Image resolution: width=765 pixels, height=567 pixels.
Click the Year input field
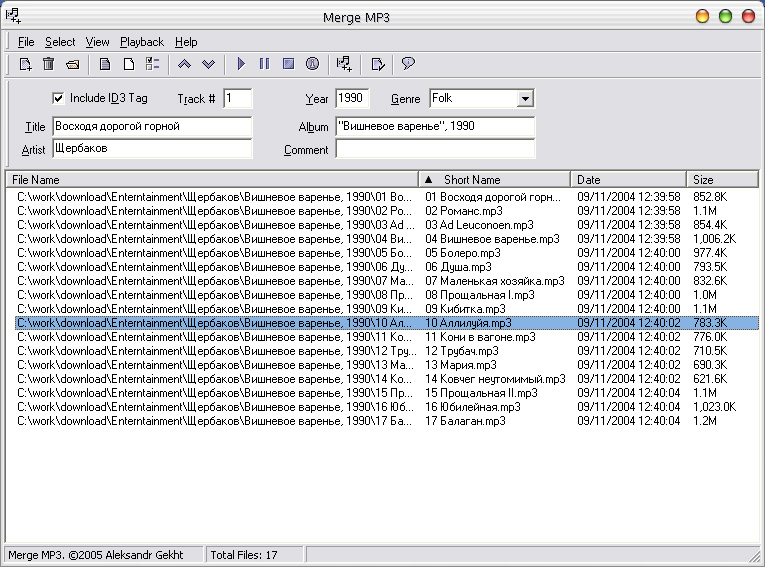pyautogui.click(x=352, y=98)
